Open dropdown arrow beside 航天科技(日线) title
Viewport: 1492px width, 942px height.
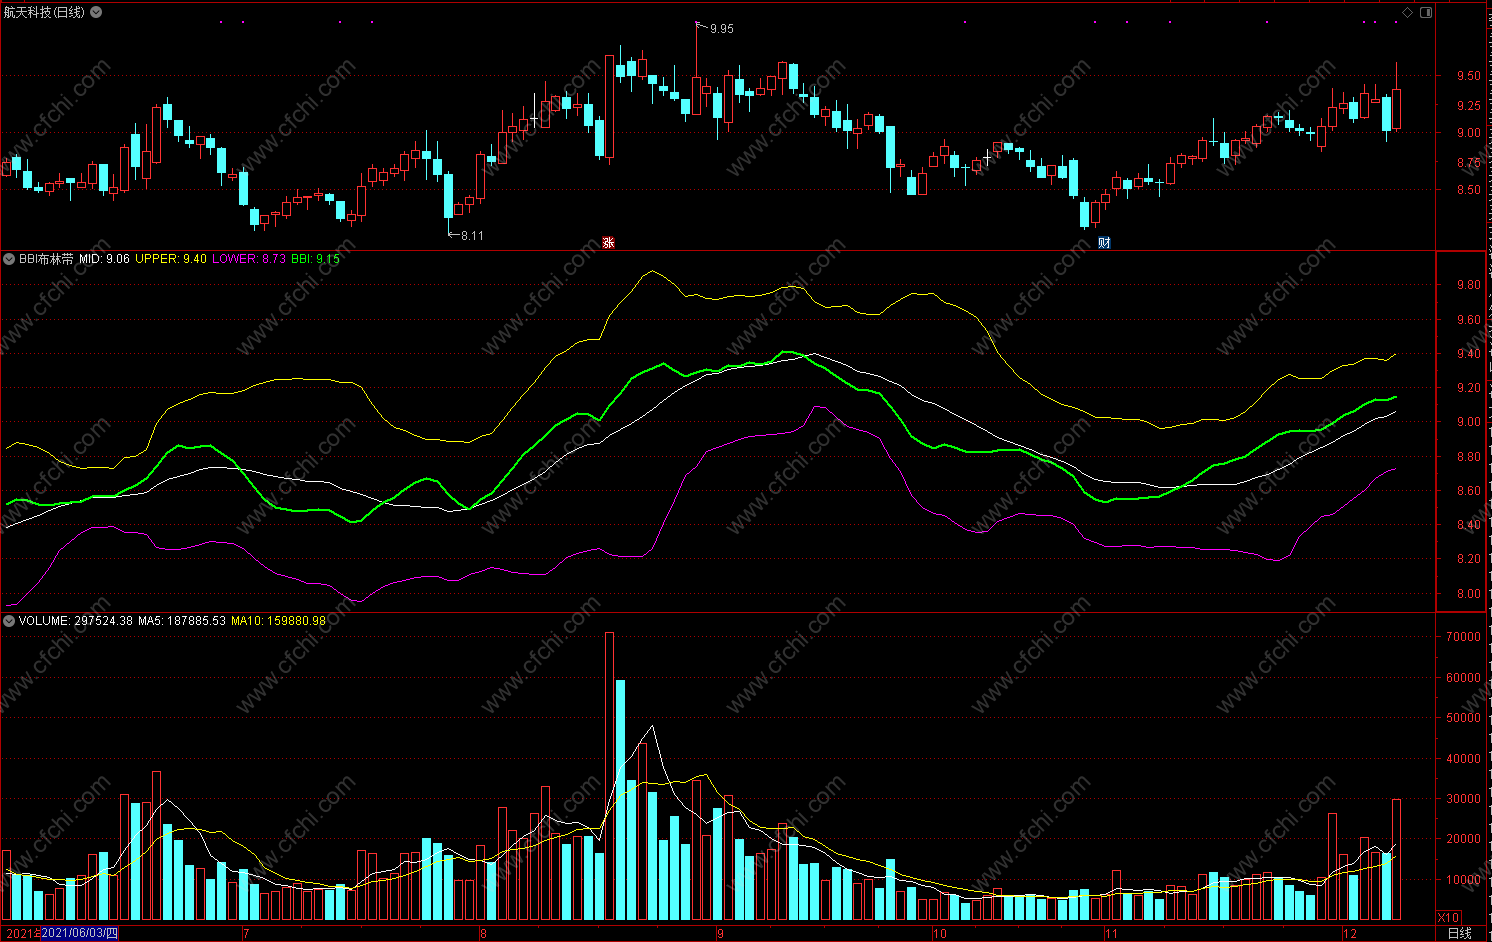point(96,12)
